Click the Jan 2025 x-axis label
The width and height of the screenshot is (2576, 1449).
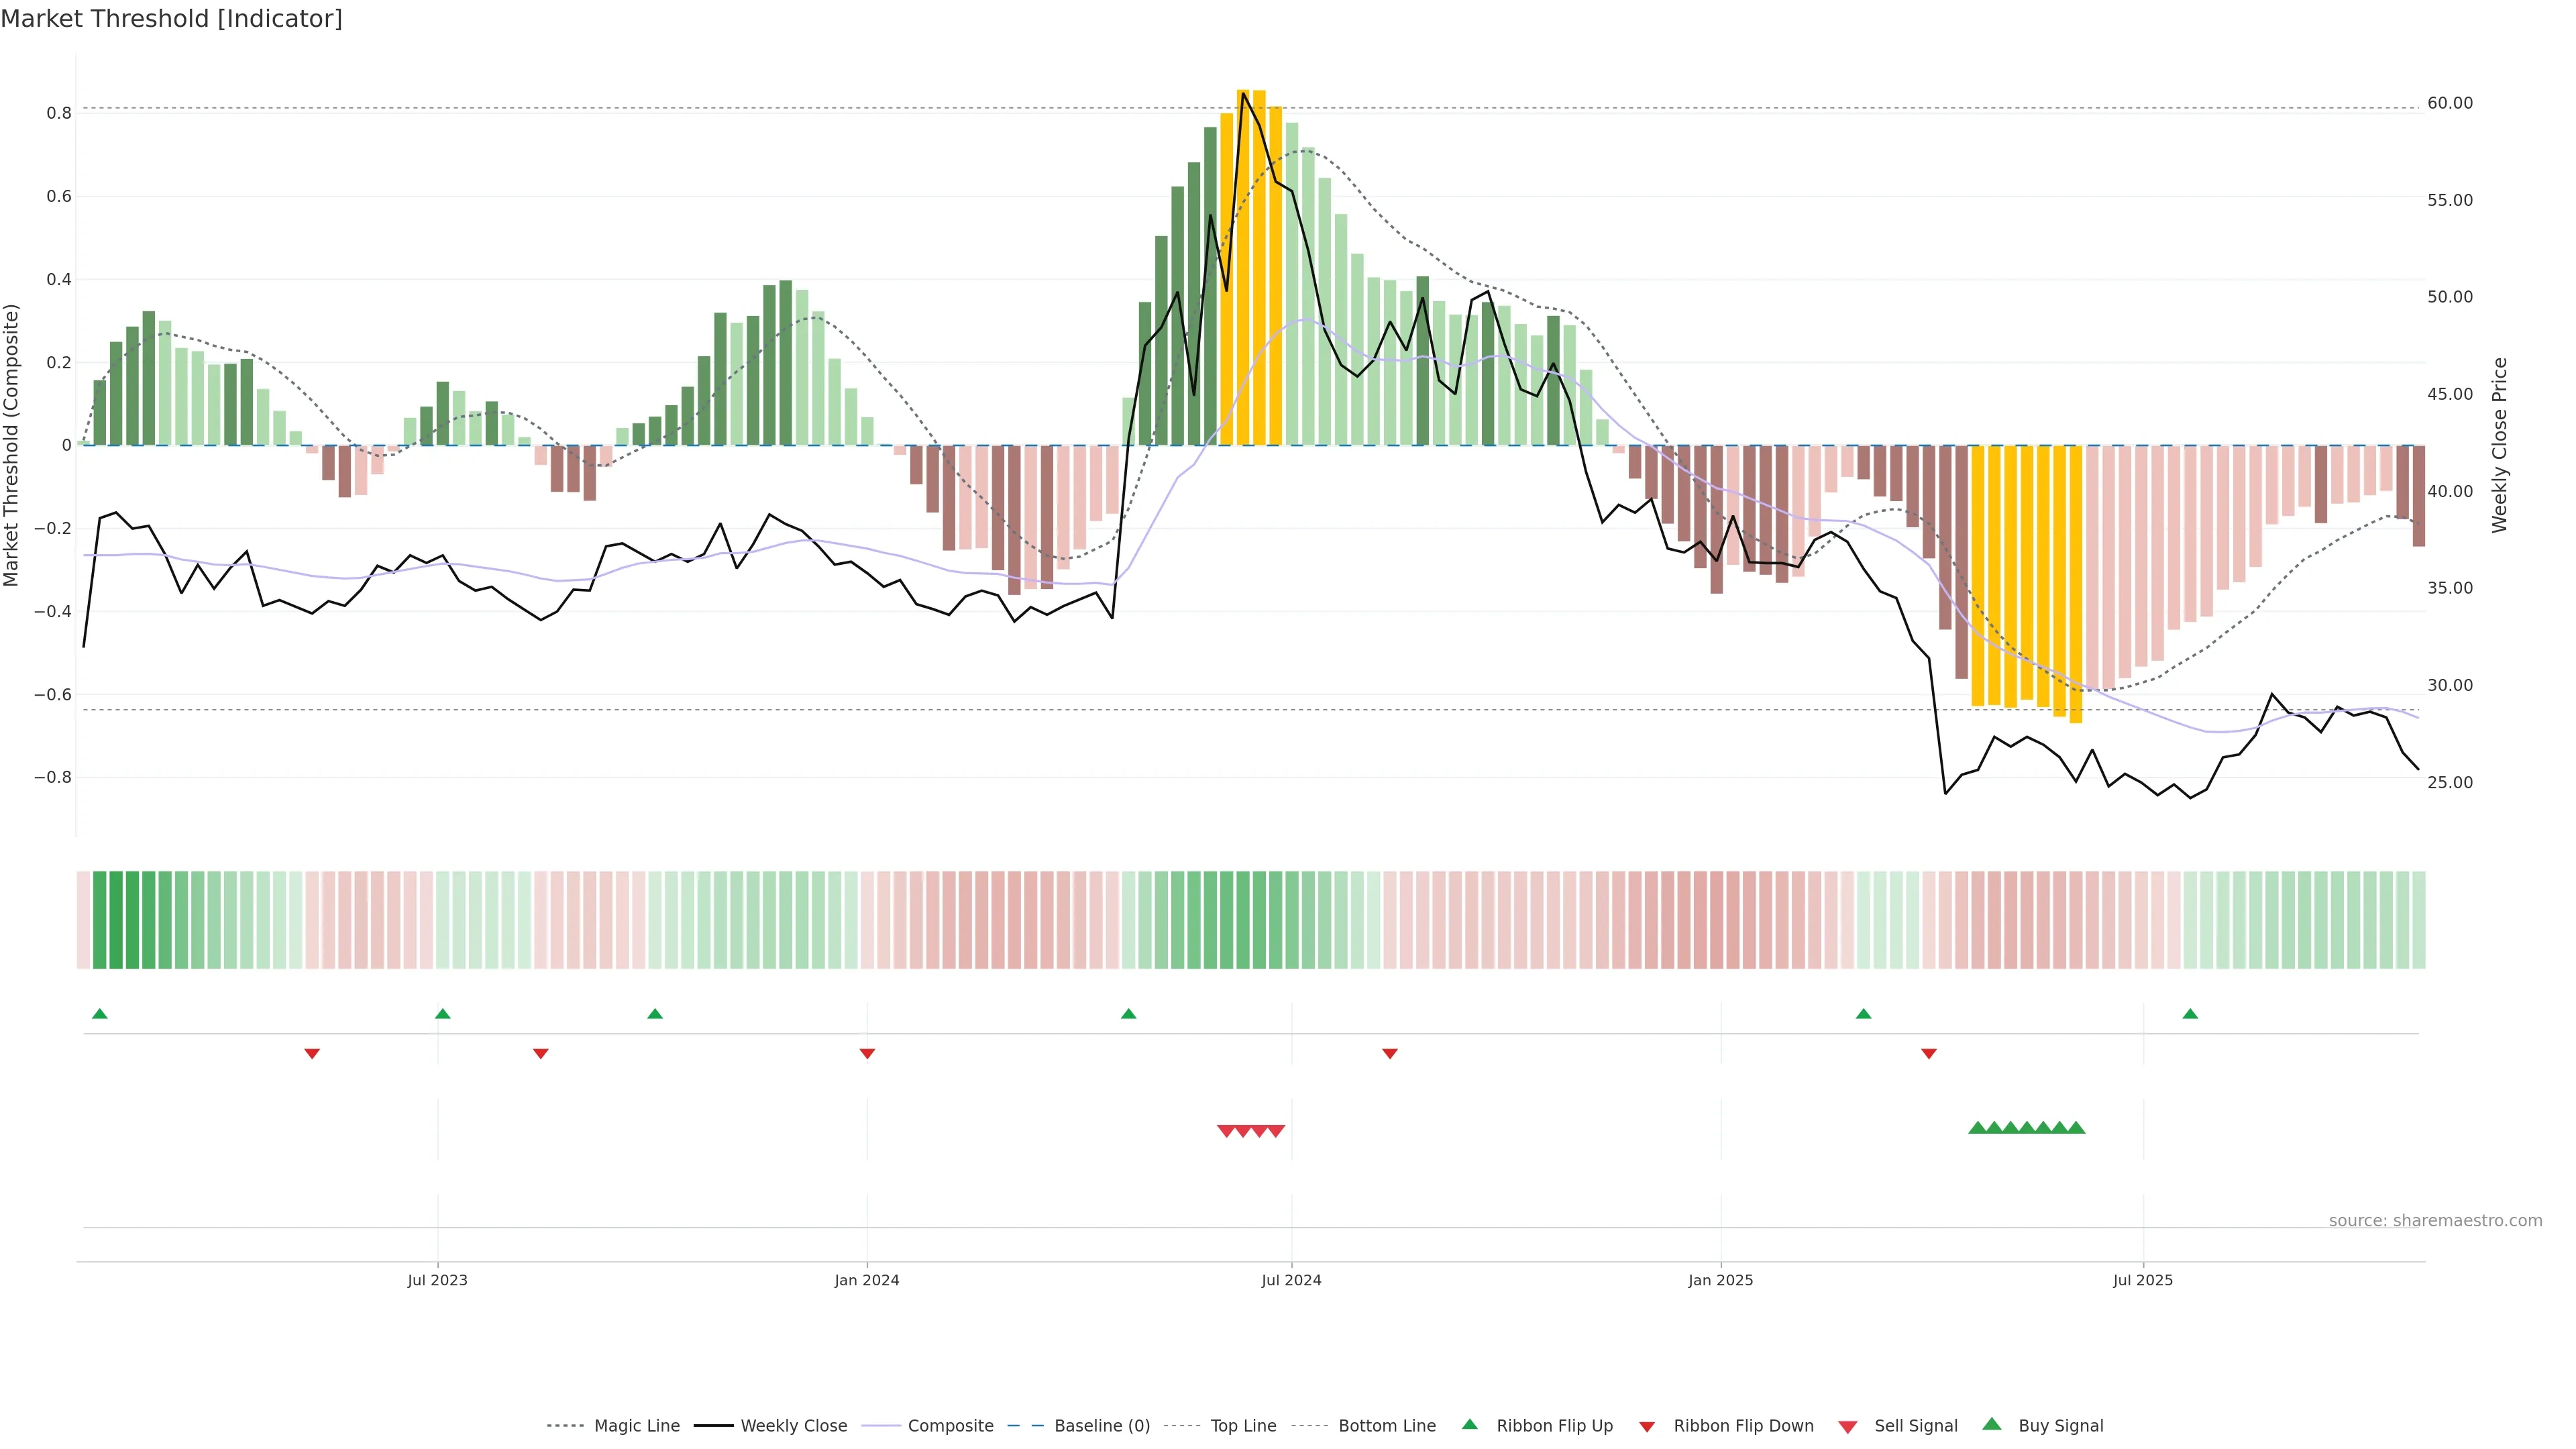pyautogui.click(x=1720, y=1280)
